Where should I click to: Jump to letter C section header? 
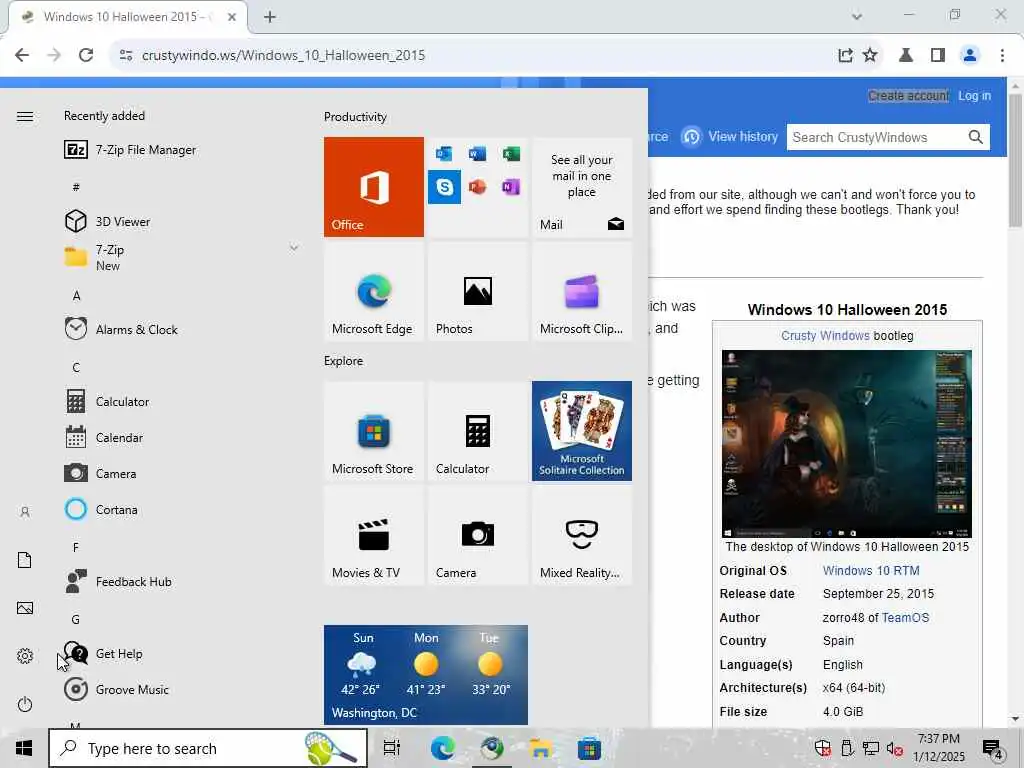pyautogui.click(x=76, y=368)
